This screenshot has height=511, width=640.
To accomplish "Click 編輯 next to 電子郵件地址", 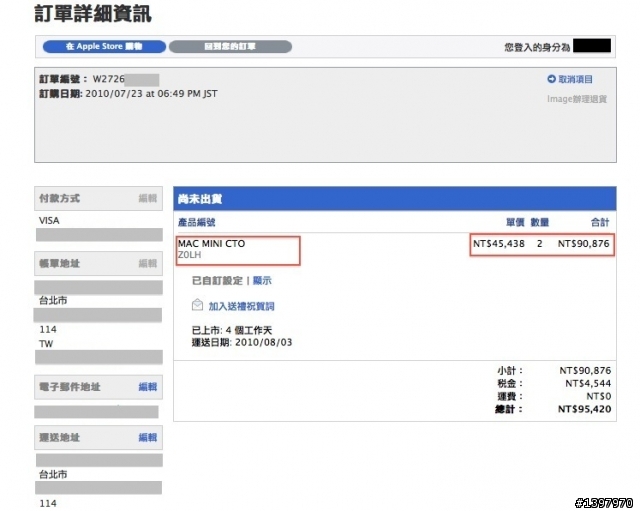I will point(147,387).
